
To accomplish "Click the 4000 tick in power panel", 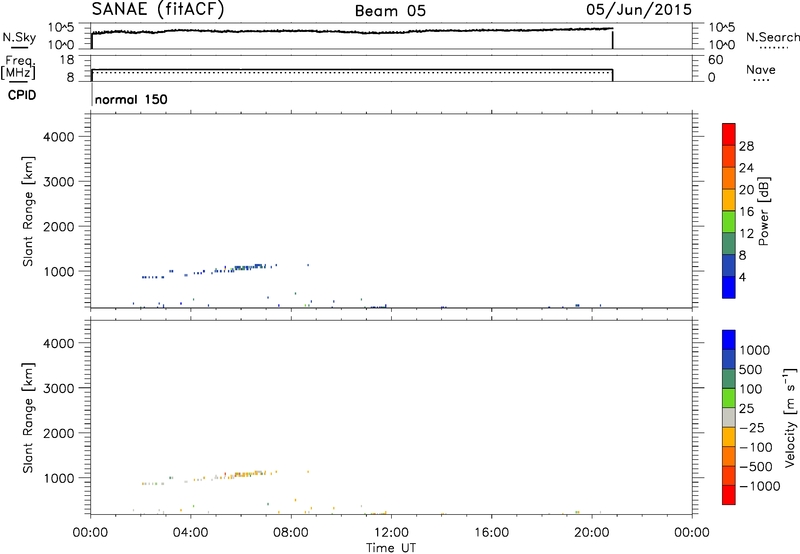I will (x=59, y=137).
